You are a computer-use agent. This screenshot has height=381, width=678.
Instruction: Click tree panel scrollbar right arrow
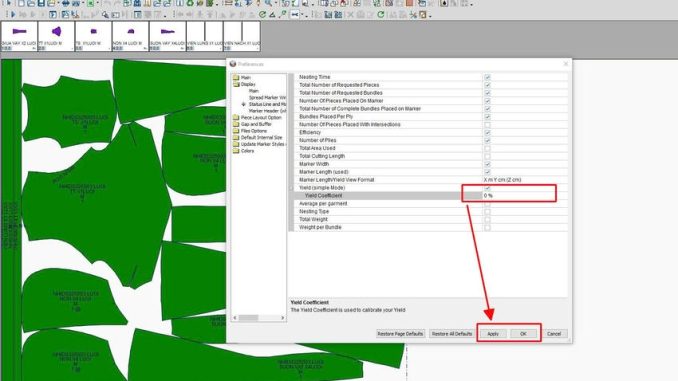[x=282, y=318]
